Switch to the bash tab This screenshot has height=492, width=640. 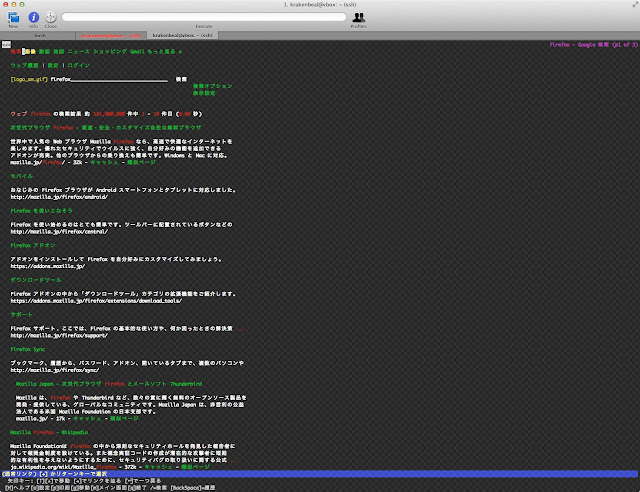coord(40,36)
